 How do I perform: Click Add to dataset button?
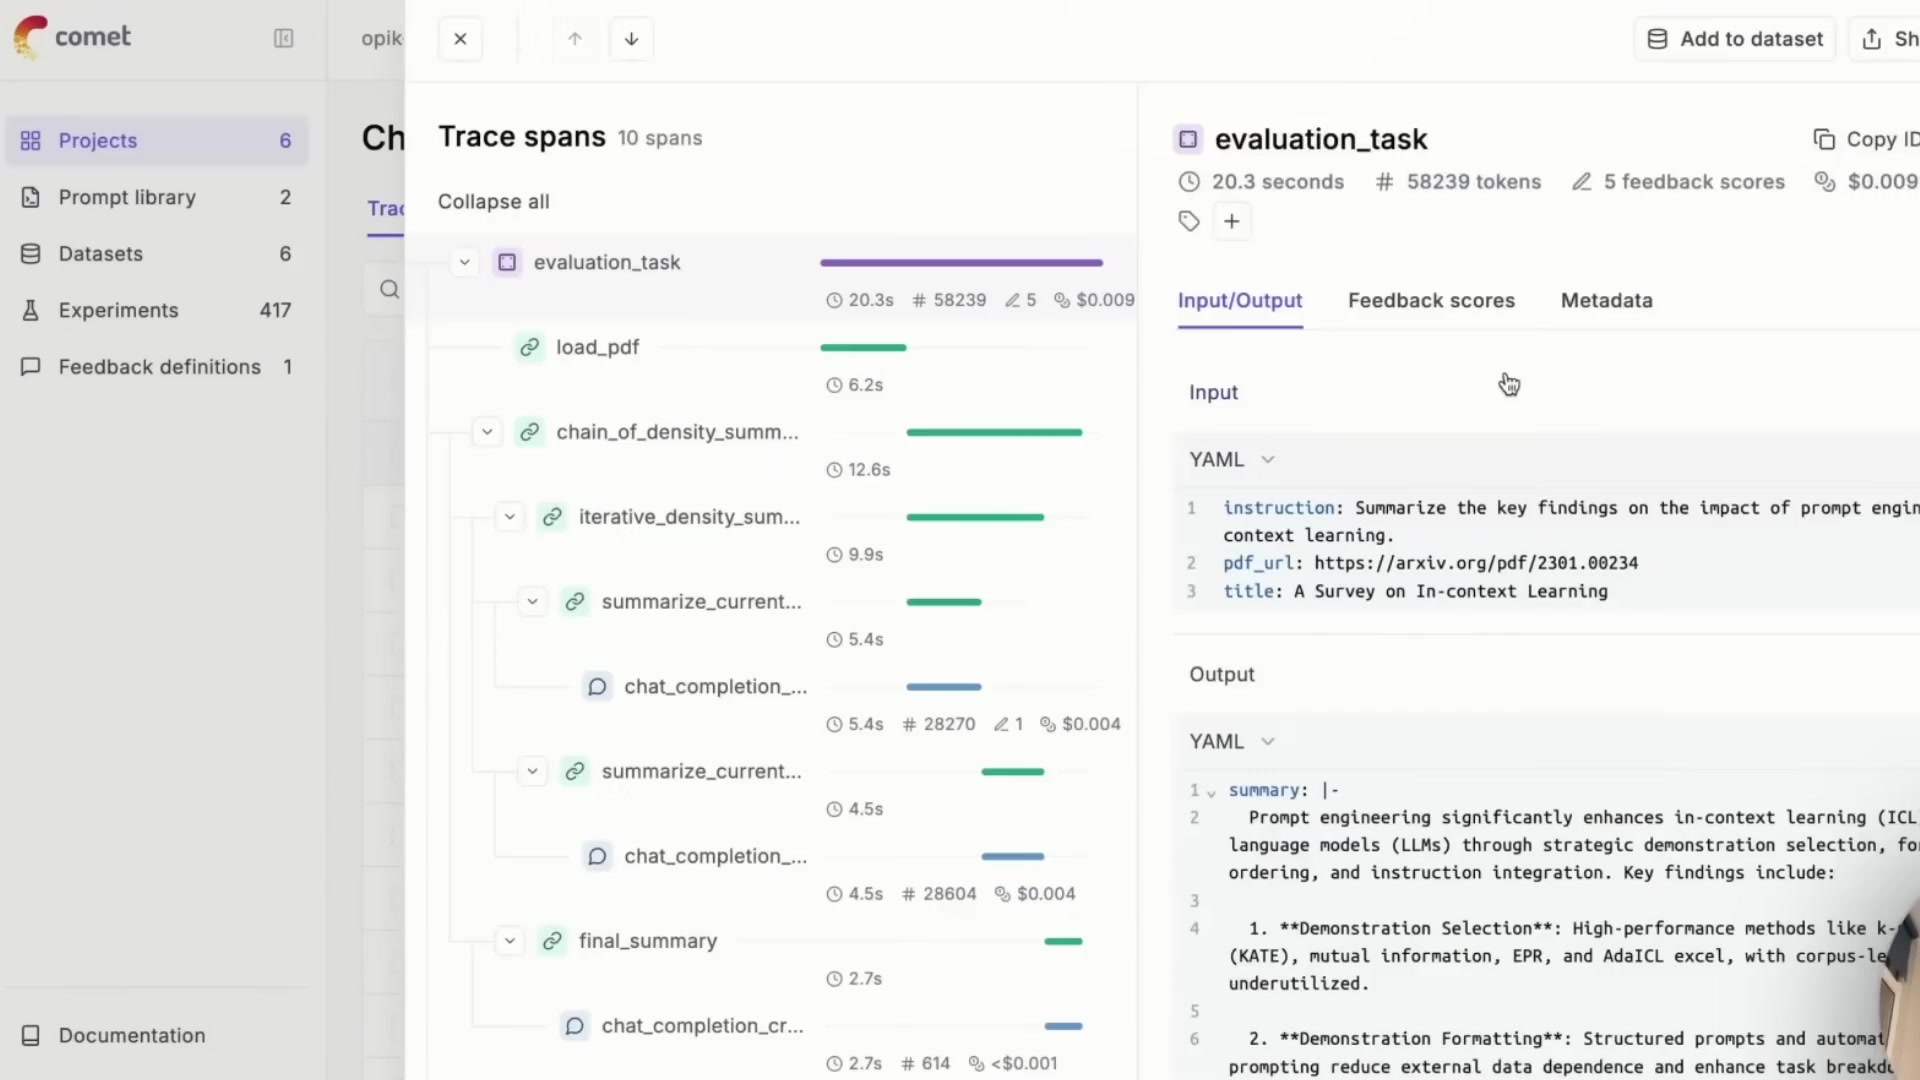coord(1734,39)
